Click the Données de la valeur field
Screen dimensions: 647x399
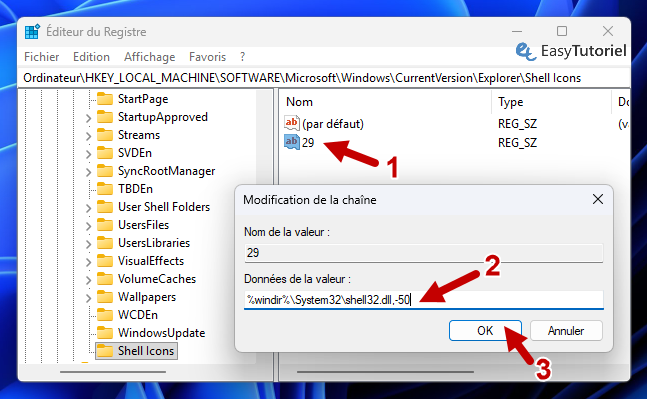pos(424,300)
